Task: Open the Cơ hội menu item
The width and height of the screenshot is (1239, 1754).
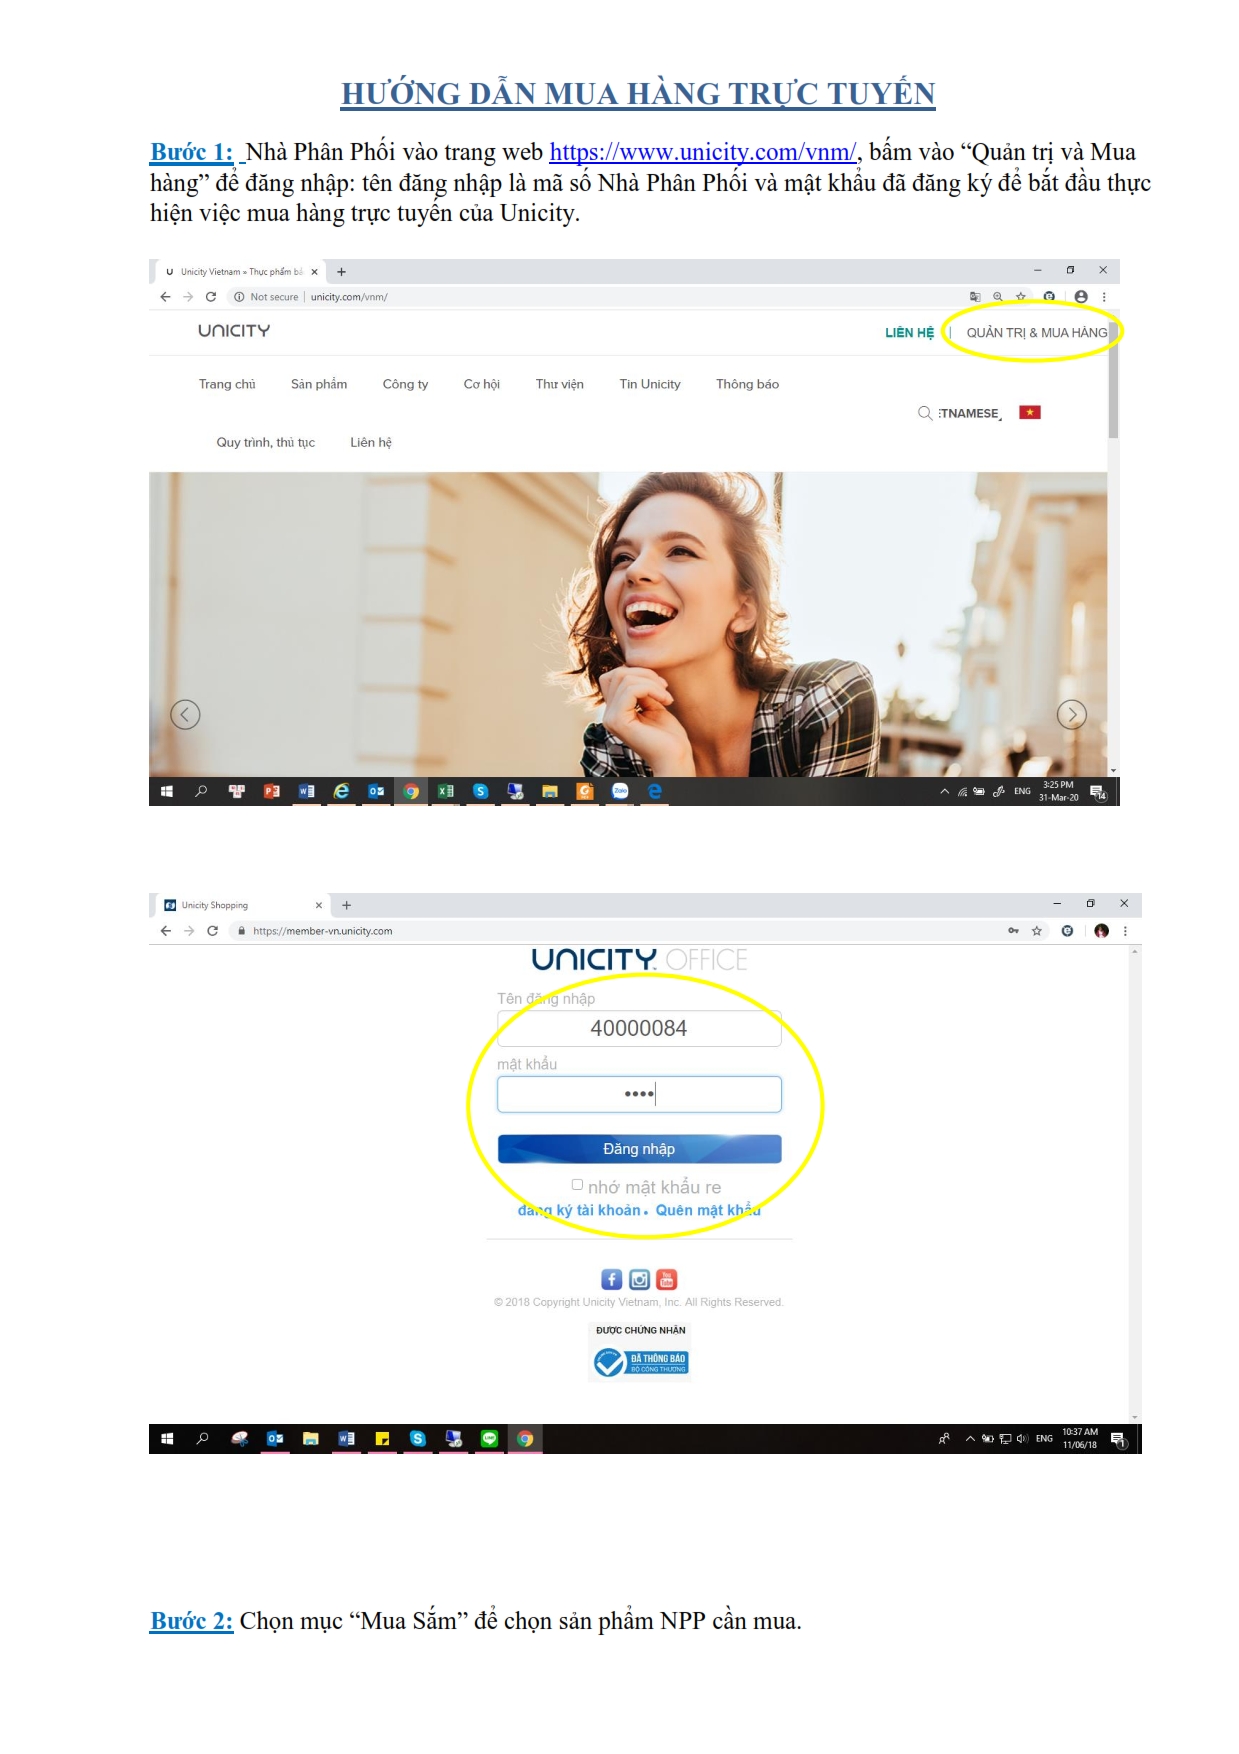Action: click(x=481, y=384)
